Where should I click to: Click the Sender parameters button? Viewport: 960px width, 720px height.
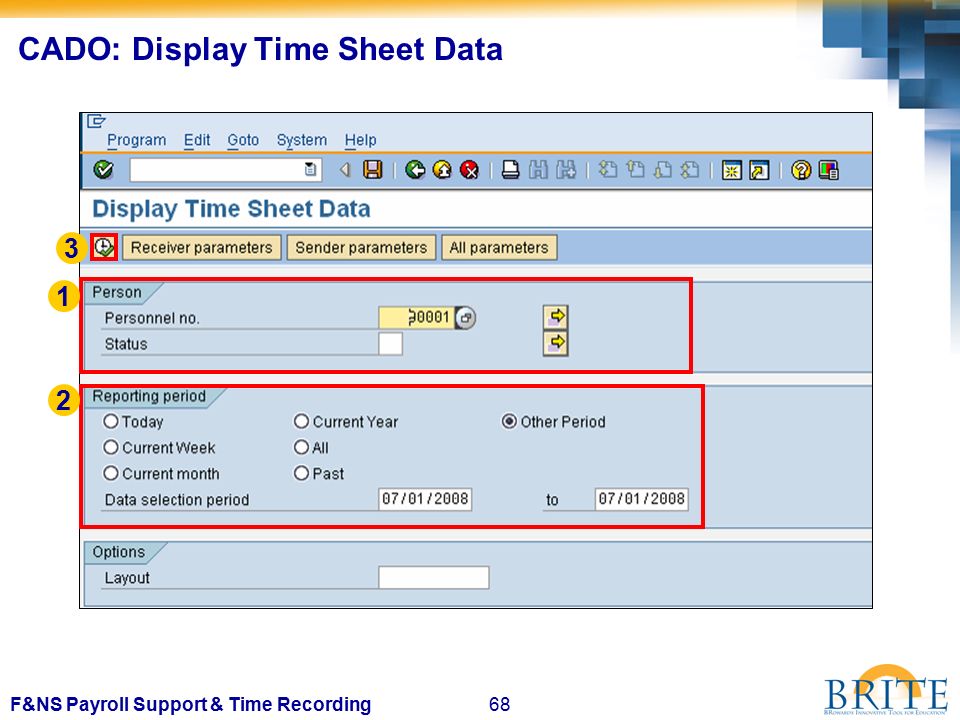pyautogui.click(x=361, y=247)
